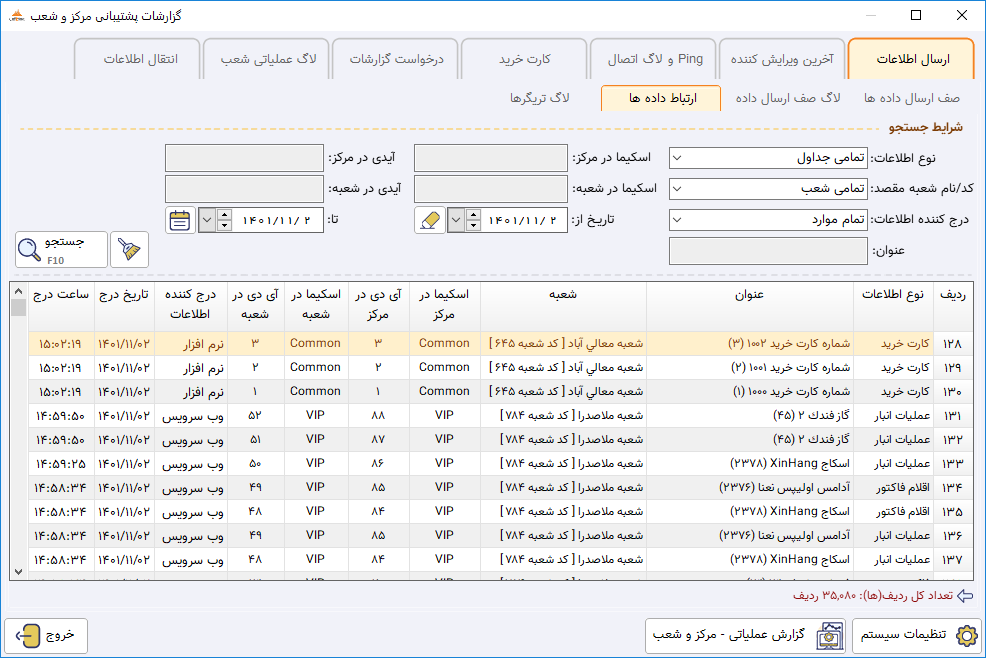
Task: Click the eraser icon beside 'تاریخ از'
Action: click(430, 220)
